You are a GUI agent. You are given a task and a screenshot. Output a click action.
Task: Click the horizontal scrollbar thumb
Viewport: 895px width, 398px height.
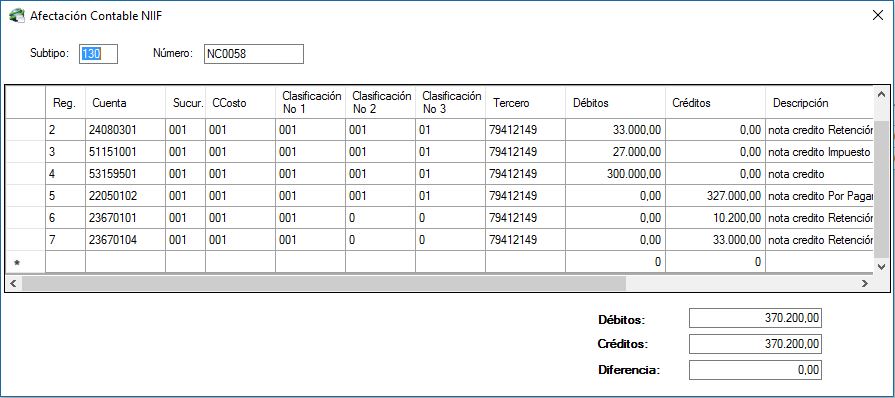click(x=323, y=283)
